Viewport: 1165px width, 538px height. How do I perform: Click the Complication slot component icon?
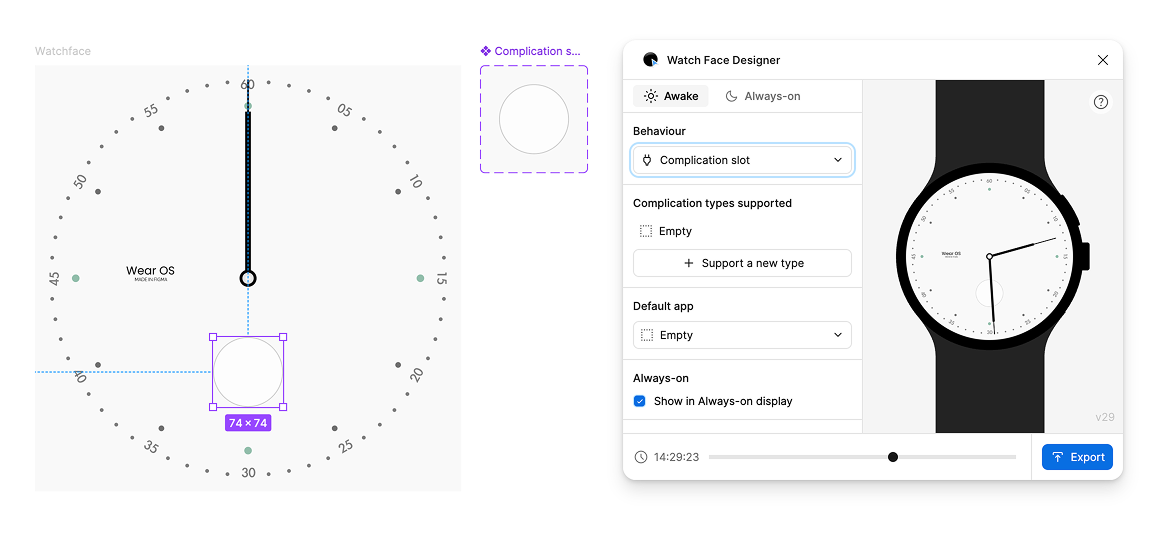click(x=486, y=51)
